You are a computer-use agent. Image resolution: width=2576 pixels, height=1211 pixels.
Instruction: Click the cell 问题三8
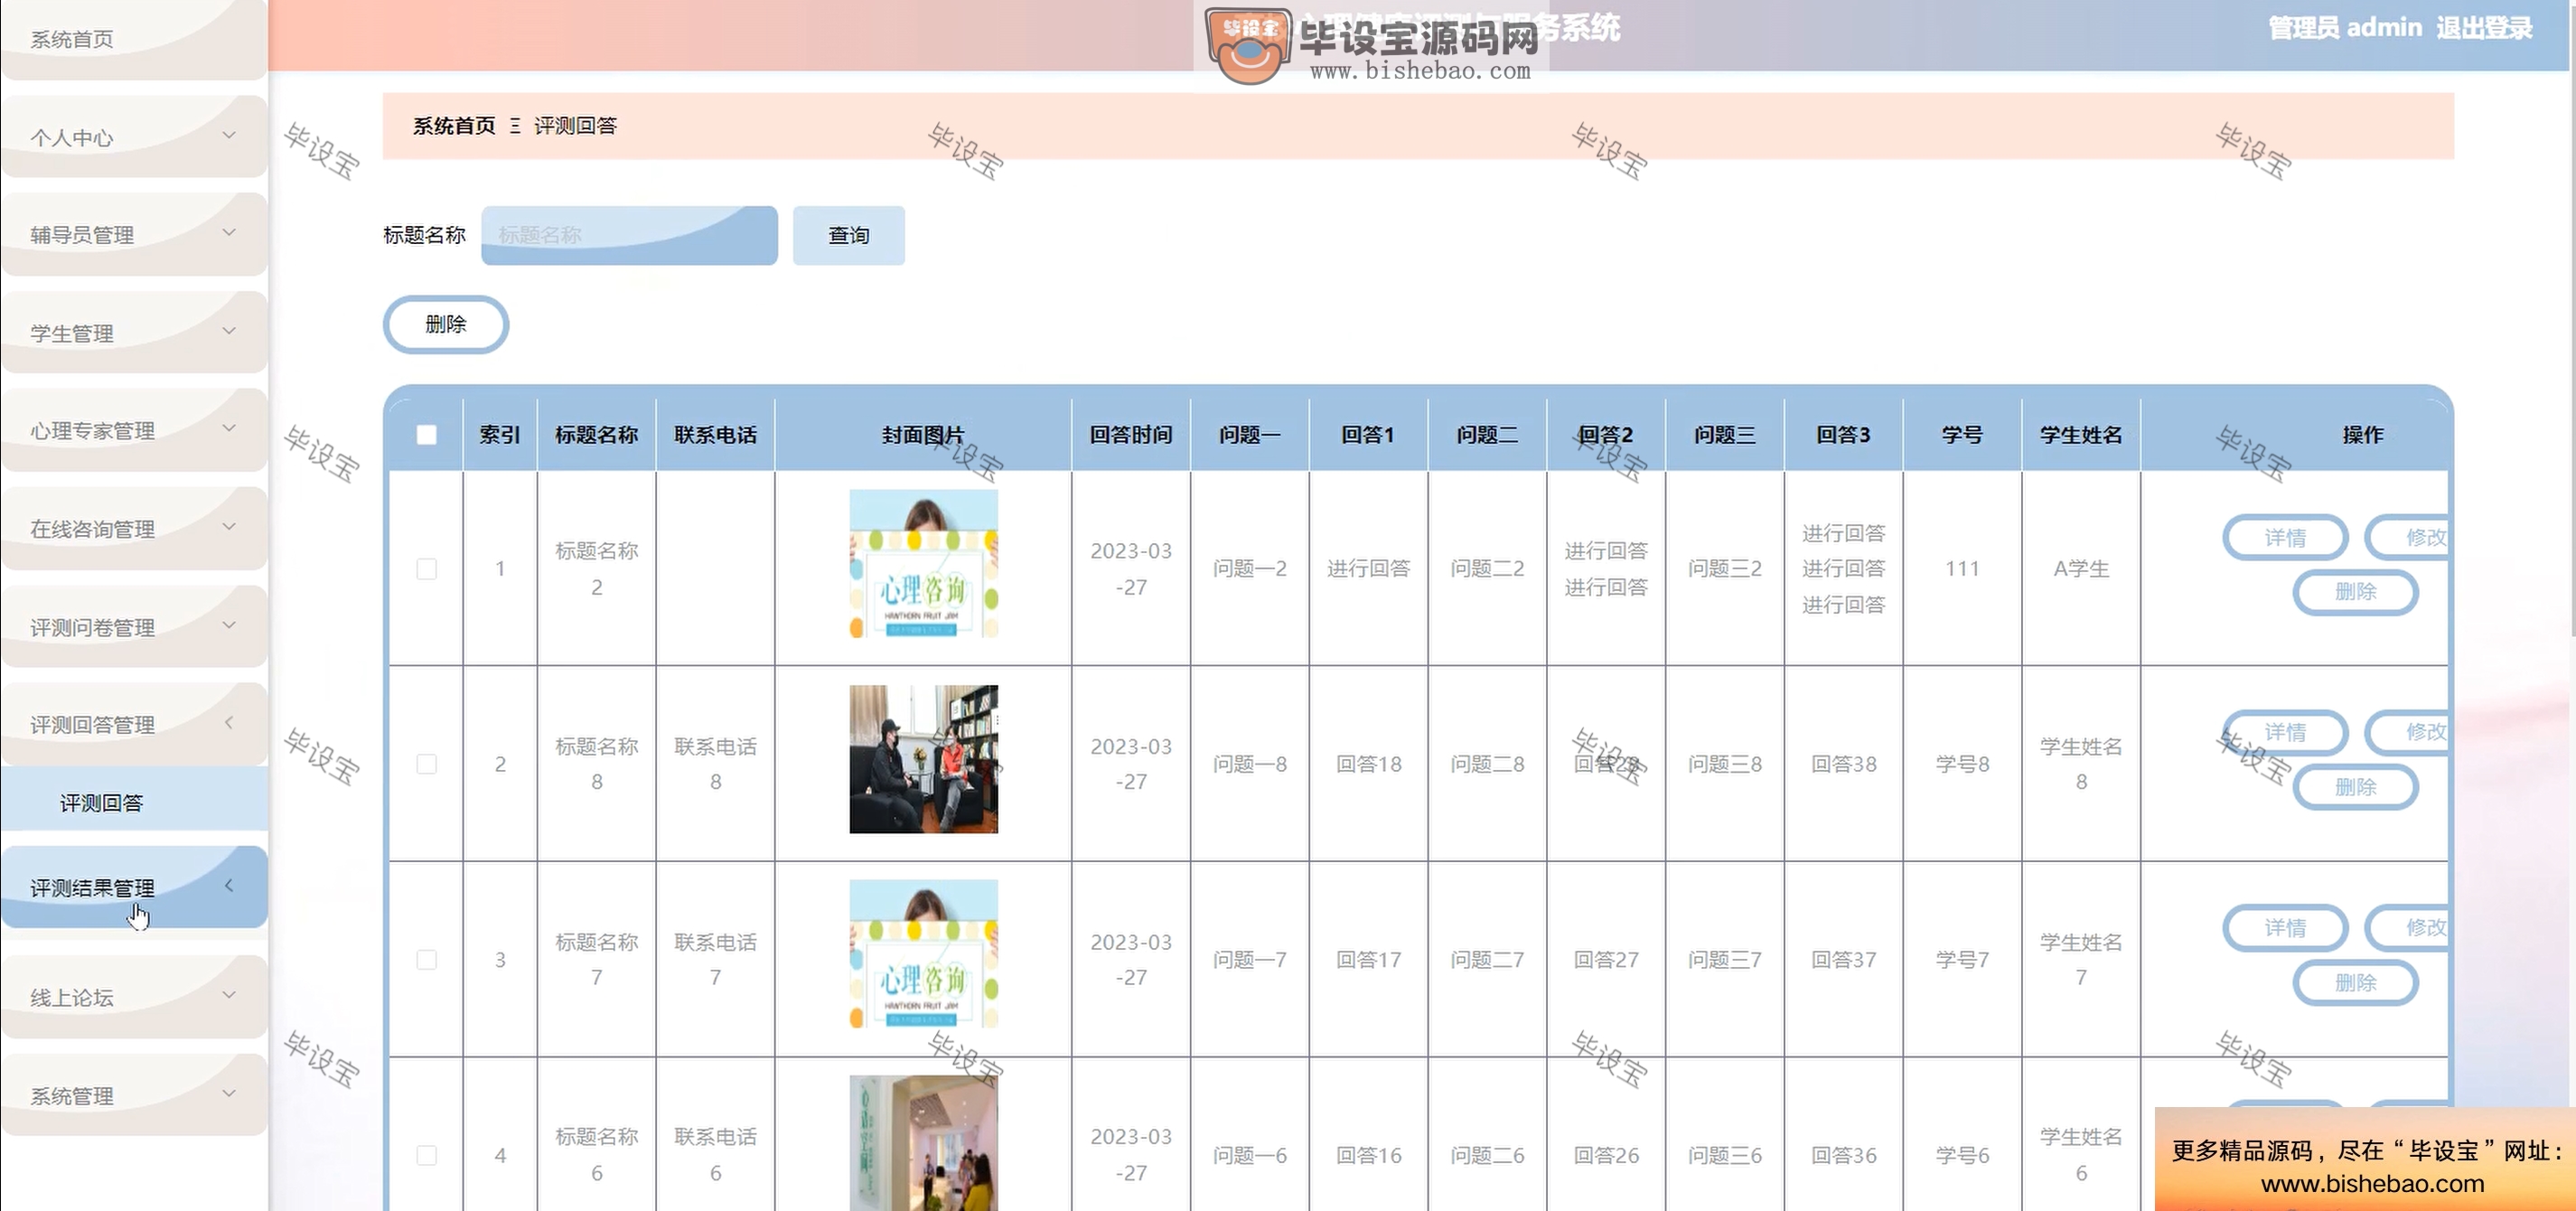pos(1724,764)
